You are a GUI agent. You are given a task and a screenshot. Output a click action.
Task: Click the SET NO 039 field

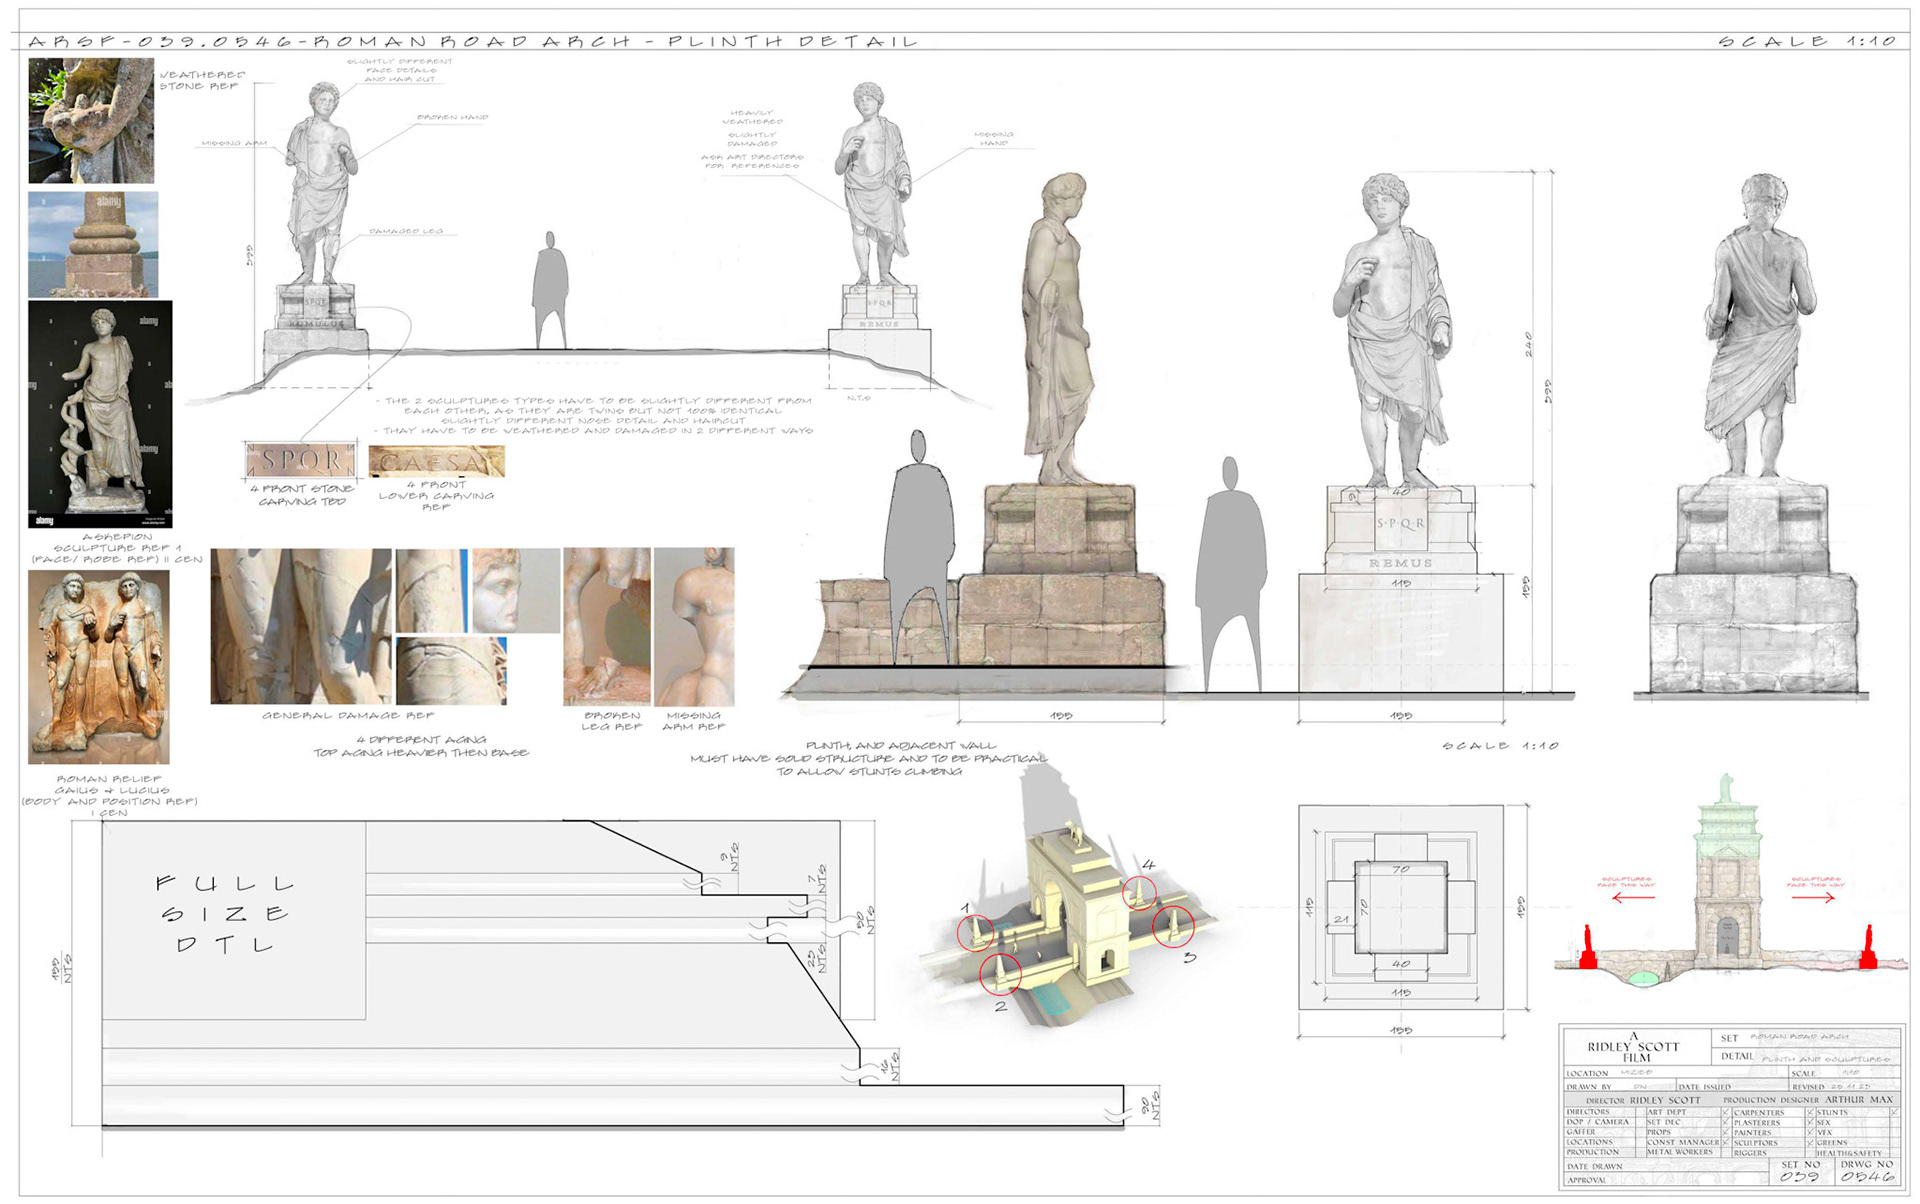(x=1800, y=1170)
